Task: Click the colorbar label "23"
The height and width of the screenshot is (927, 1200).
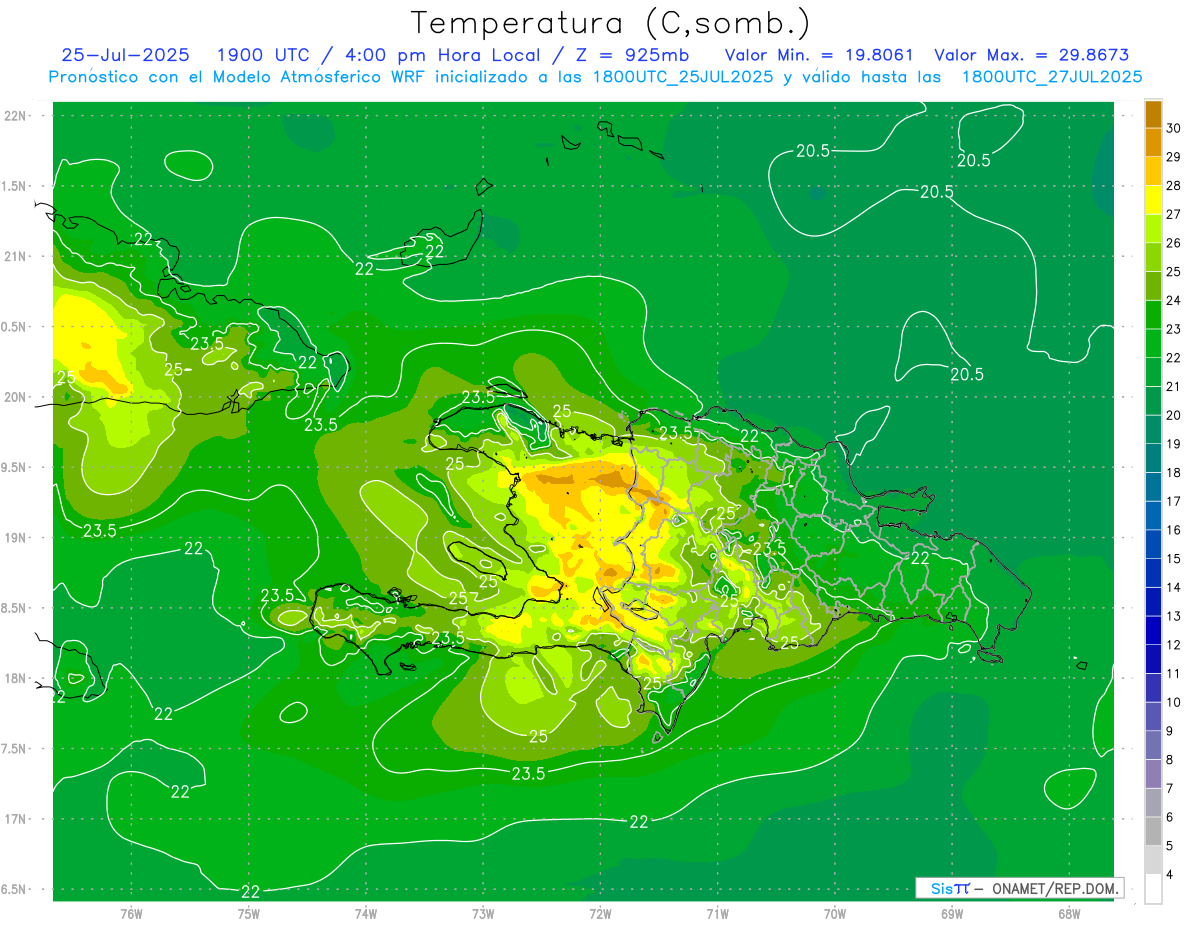Action: [x=1174, y=329]
